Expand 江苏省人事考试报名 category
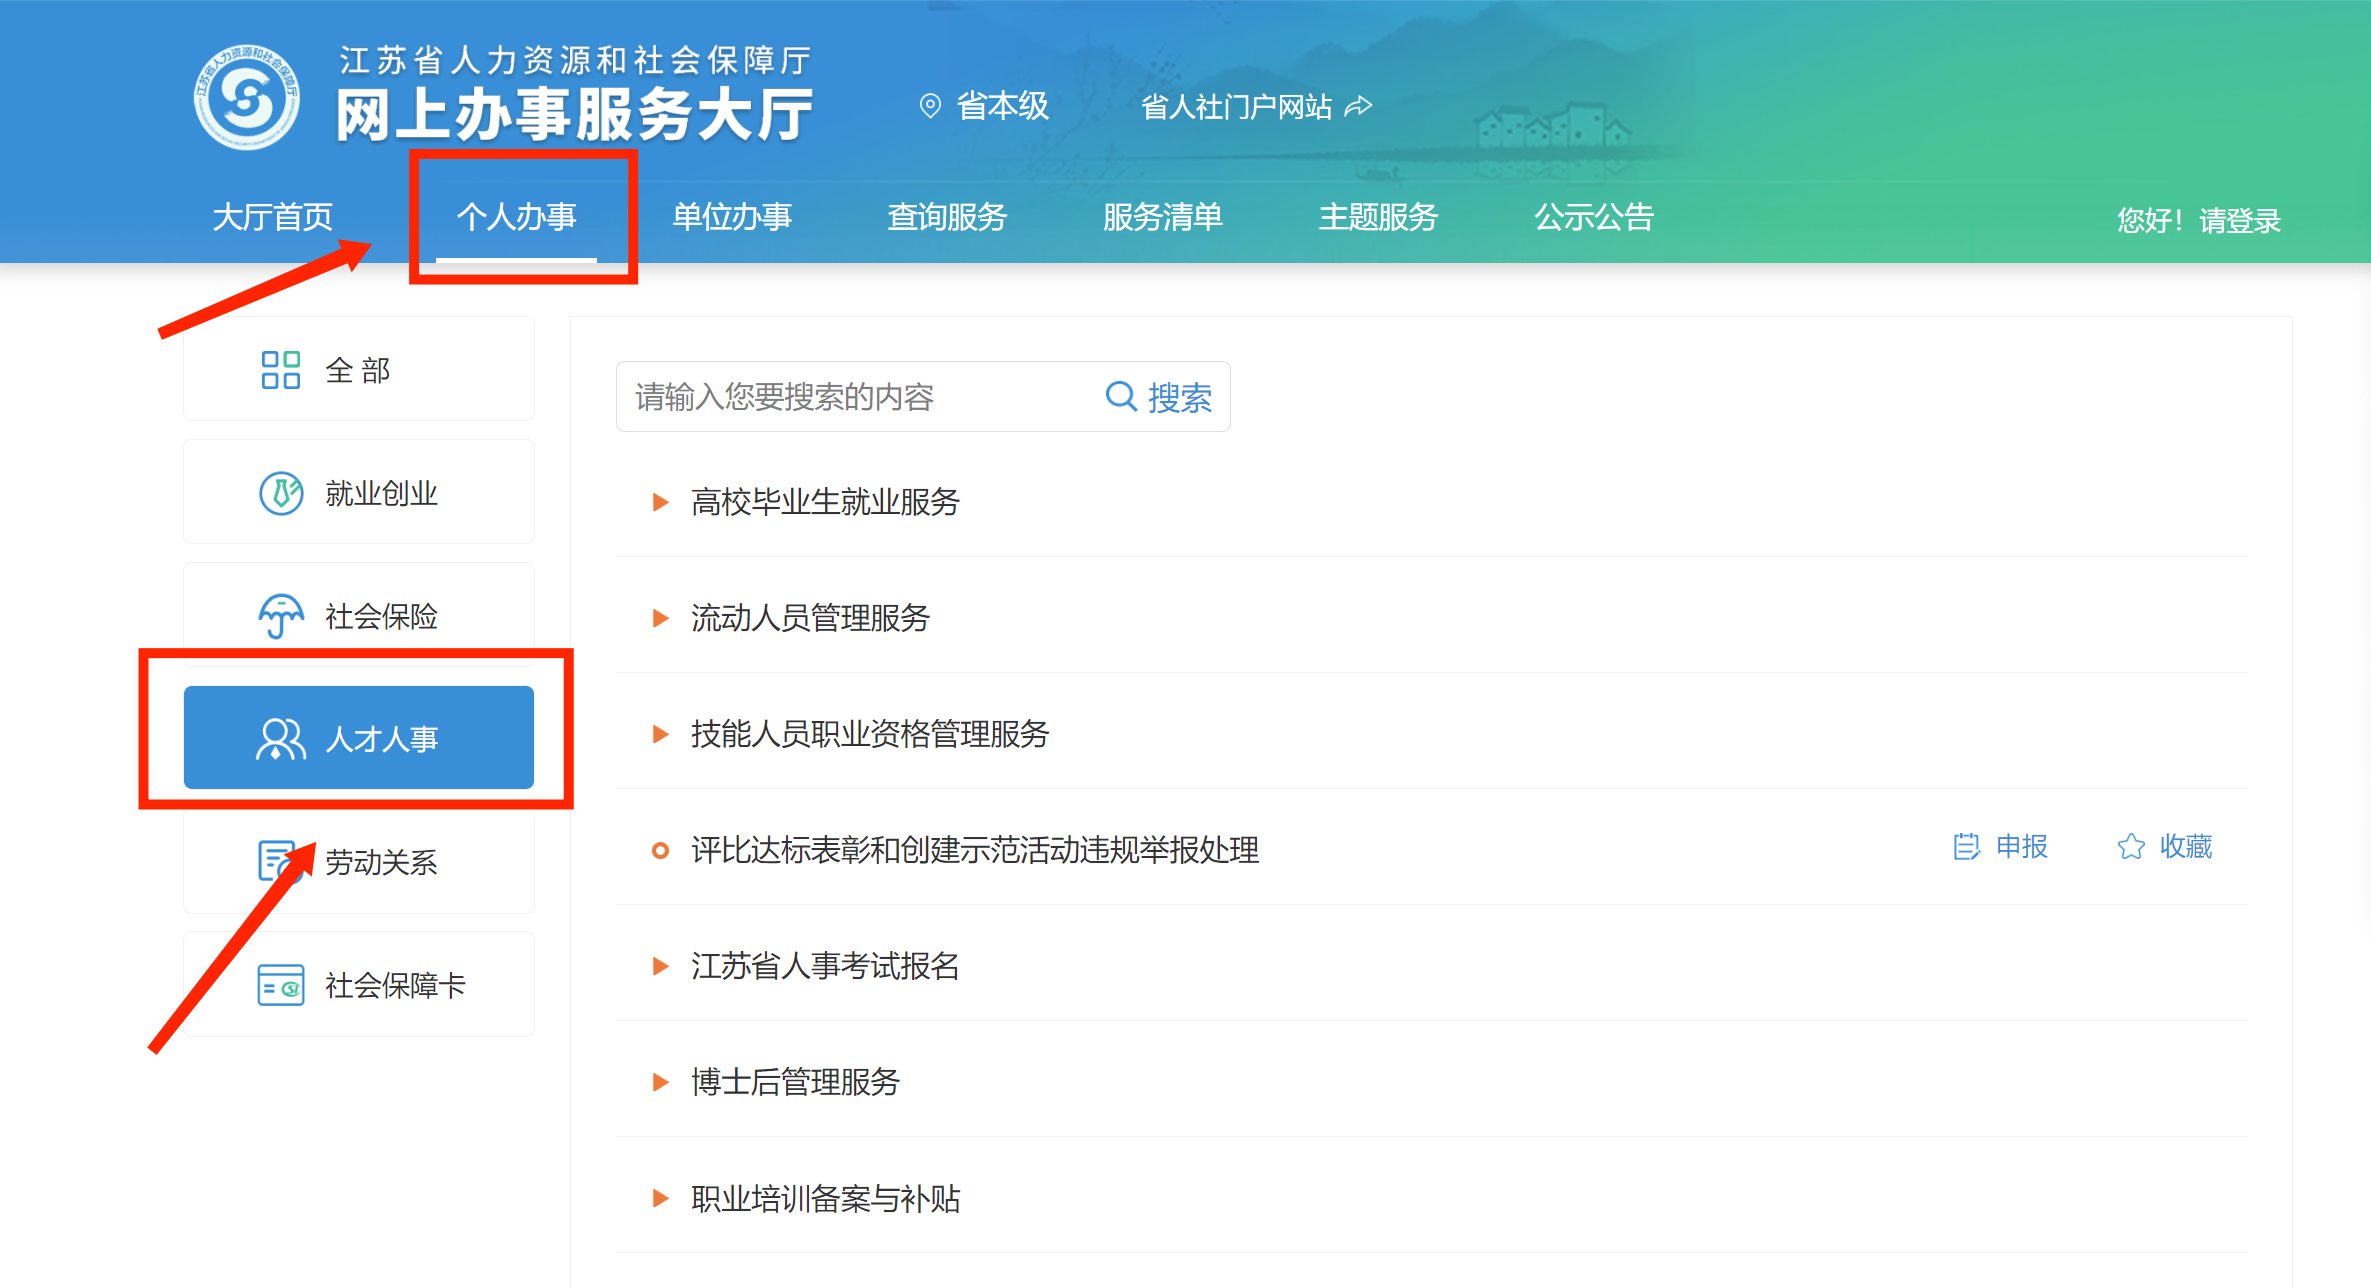The height and width of the screenshot is (1288, 2371). click(824, 966)
